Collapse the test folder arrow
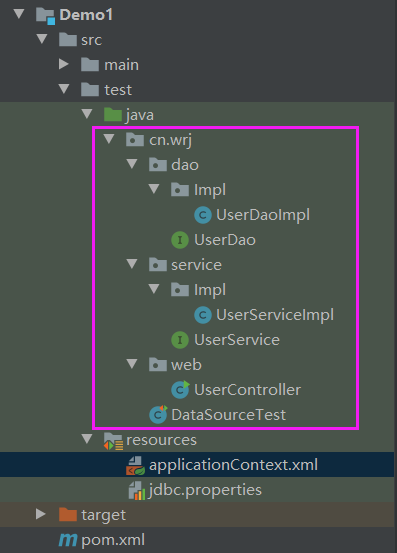Screen dimensions: 397x553 [64, 89]
